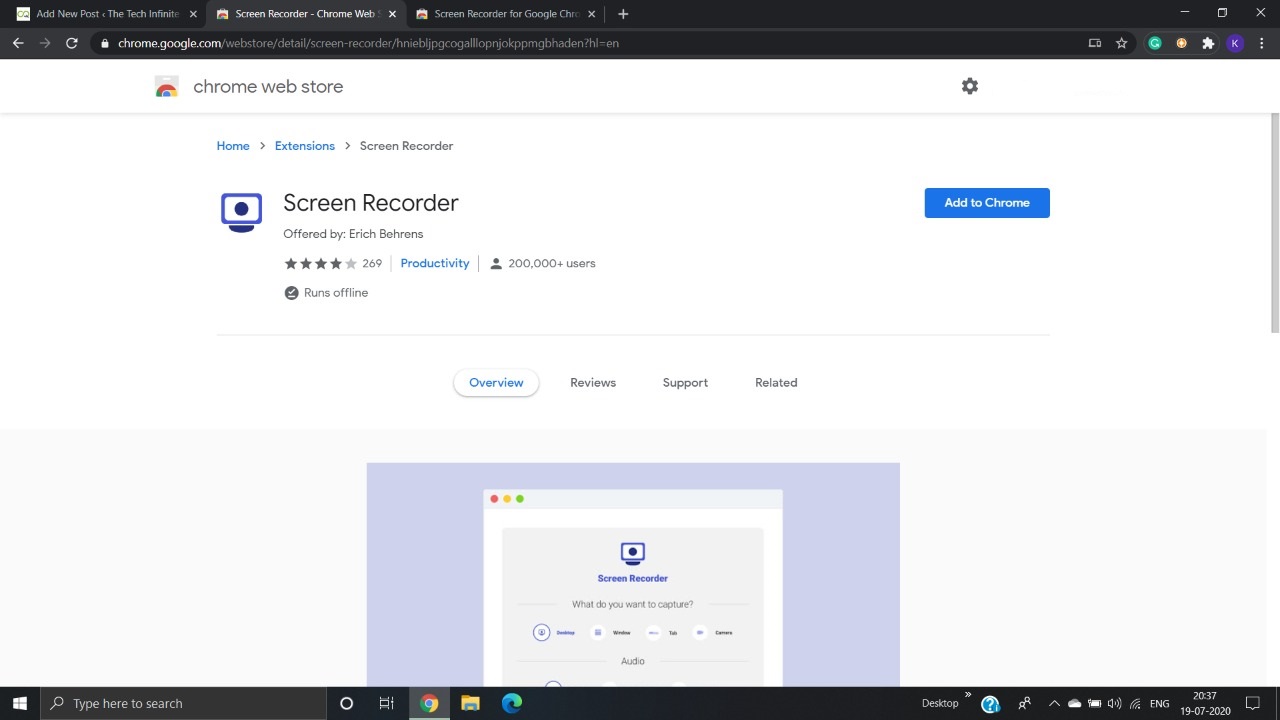Reload the page with the refresh icon

coord(72,43)
